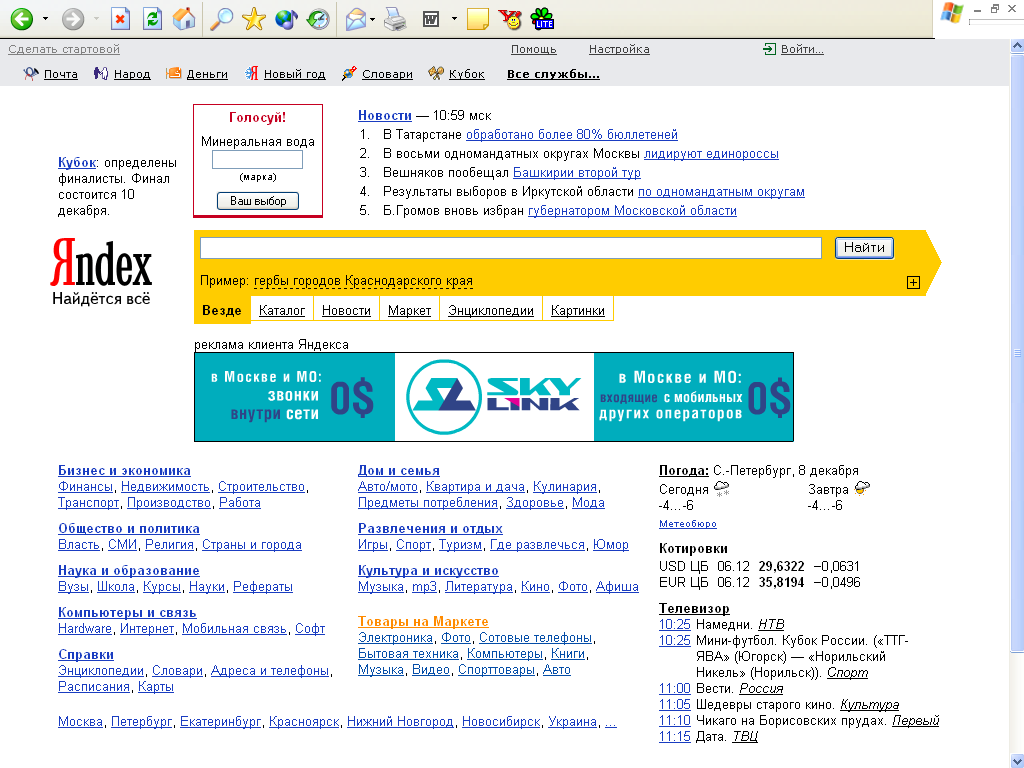
Task: Open the Компьютеры и связь category
Action: click(x=127, y=612)
